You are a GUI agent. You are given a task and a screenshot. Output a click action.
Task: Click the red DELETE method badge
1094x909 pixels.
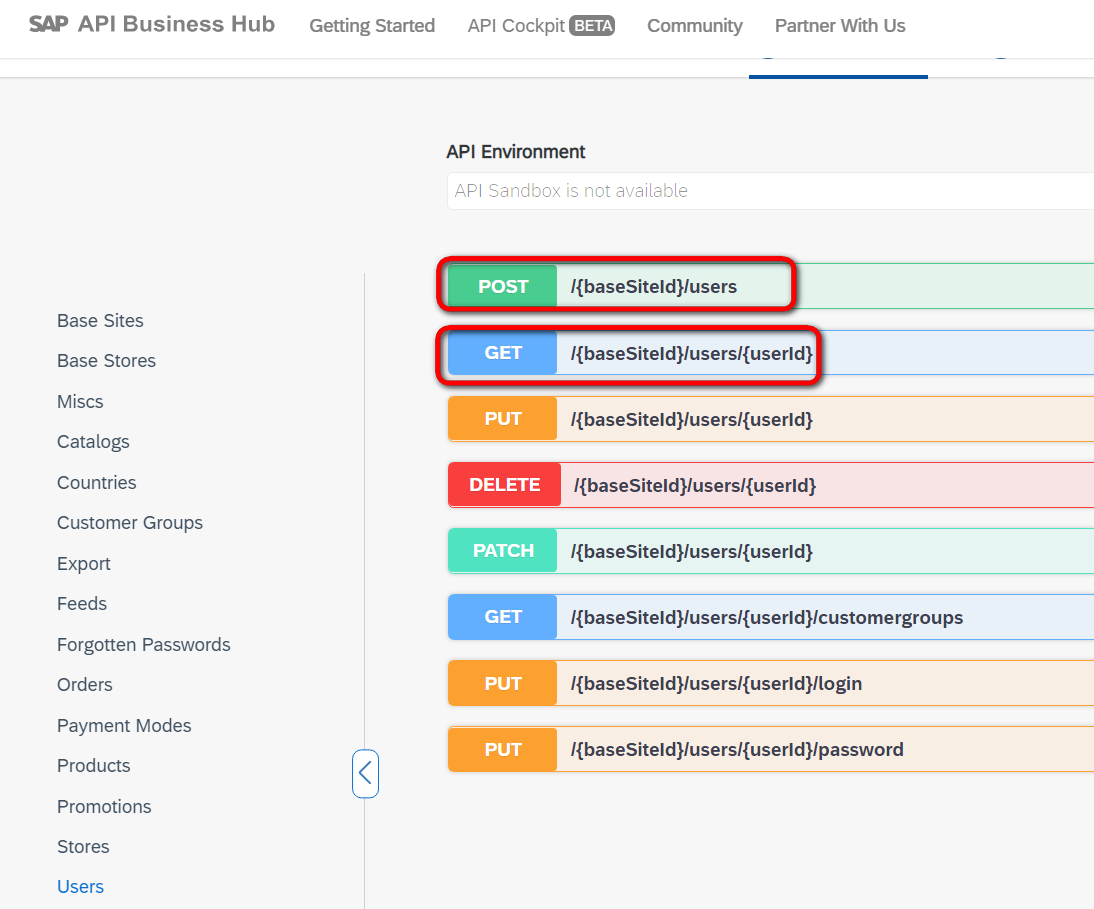(504, 485)
